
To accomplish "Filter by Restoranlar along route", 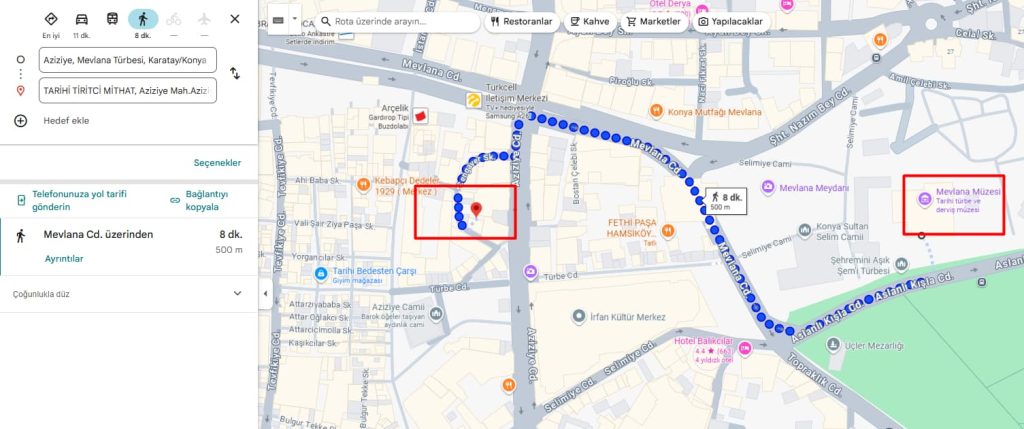I will [522, 22].
